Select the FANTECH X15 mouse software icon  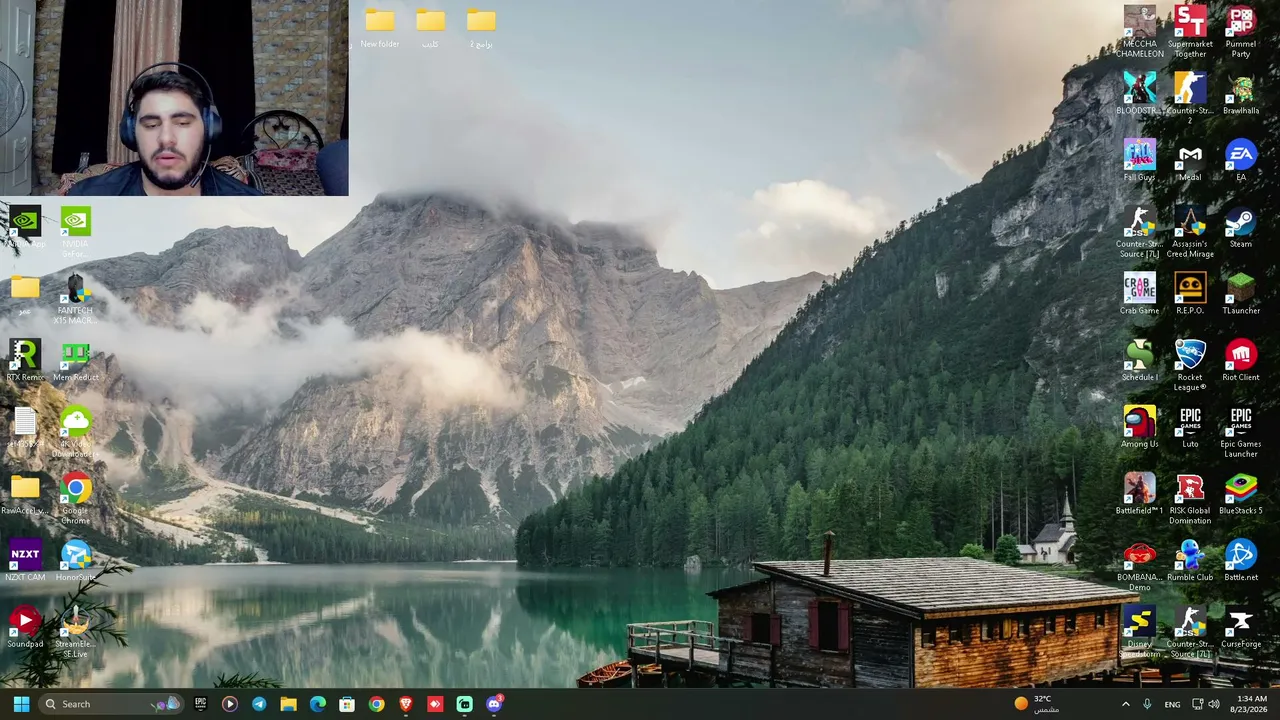(x=75, y=300)
